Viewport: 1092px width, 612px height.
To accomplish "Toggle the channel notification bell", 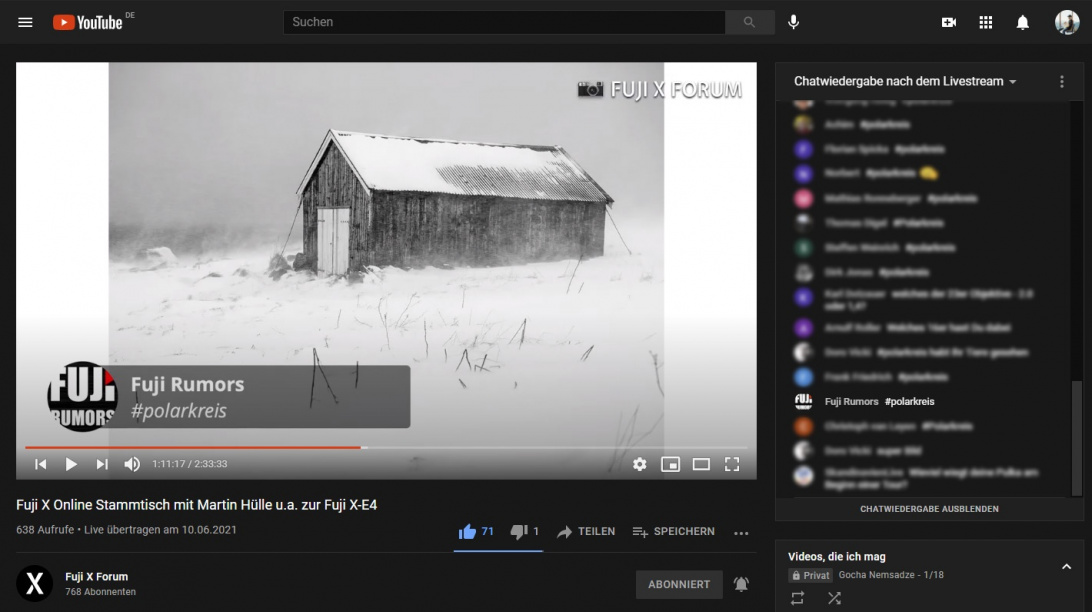I will pos(741,584).
